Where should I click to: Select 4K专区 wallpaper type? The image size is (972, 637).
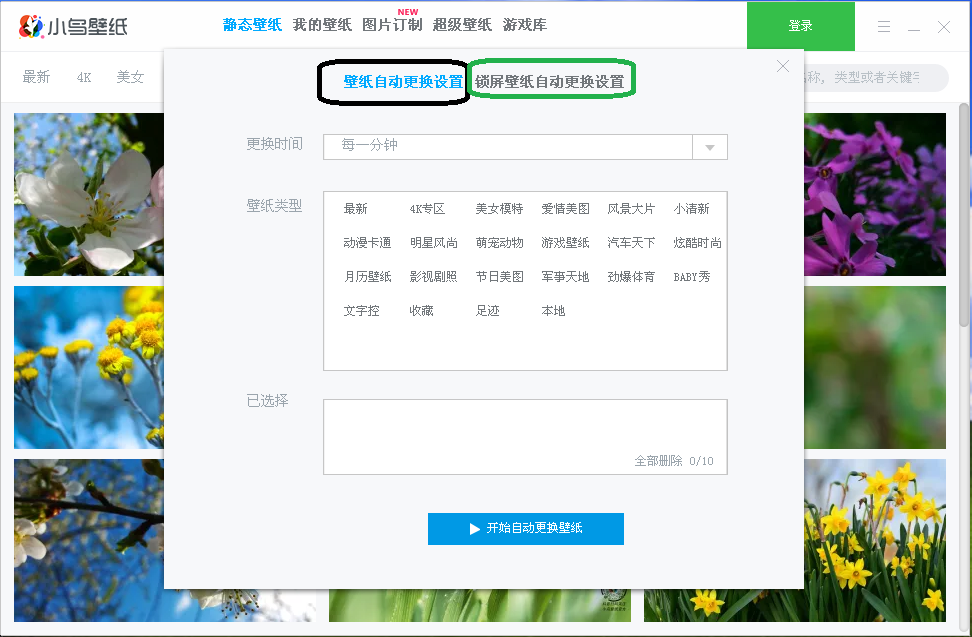(427, 209)
